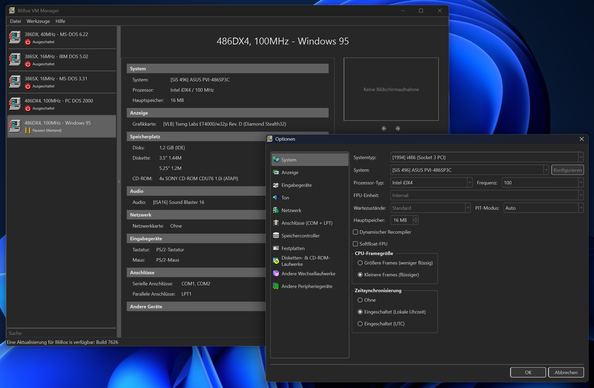Select Zeitsynchronisierung Ohne

(360, 300)
